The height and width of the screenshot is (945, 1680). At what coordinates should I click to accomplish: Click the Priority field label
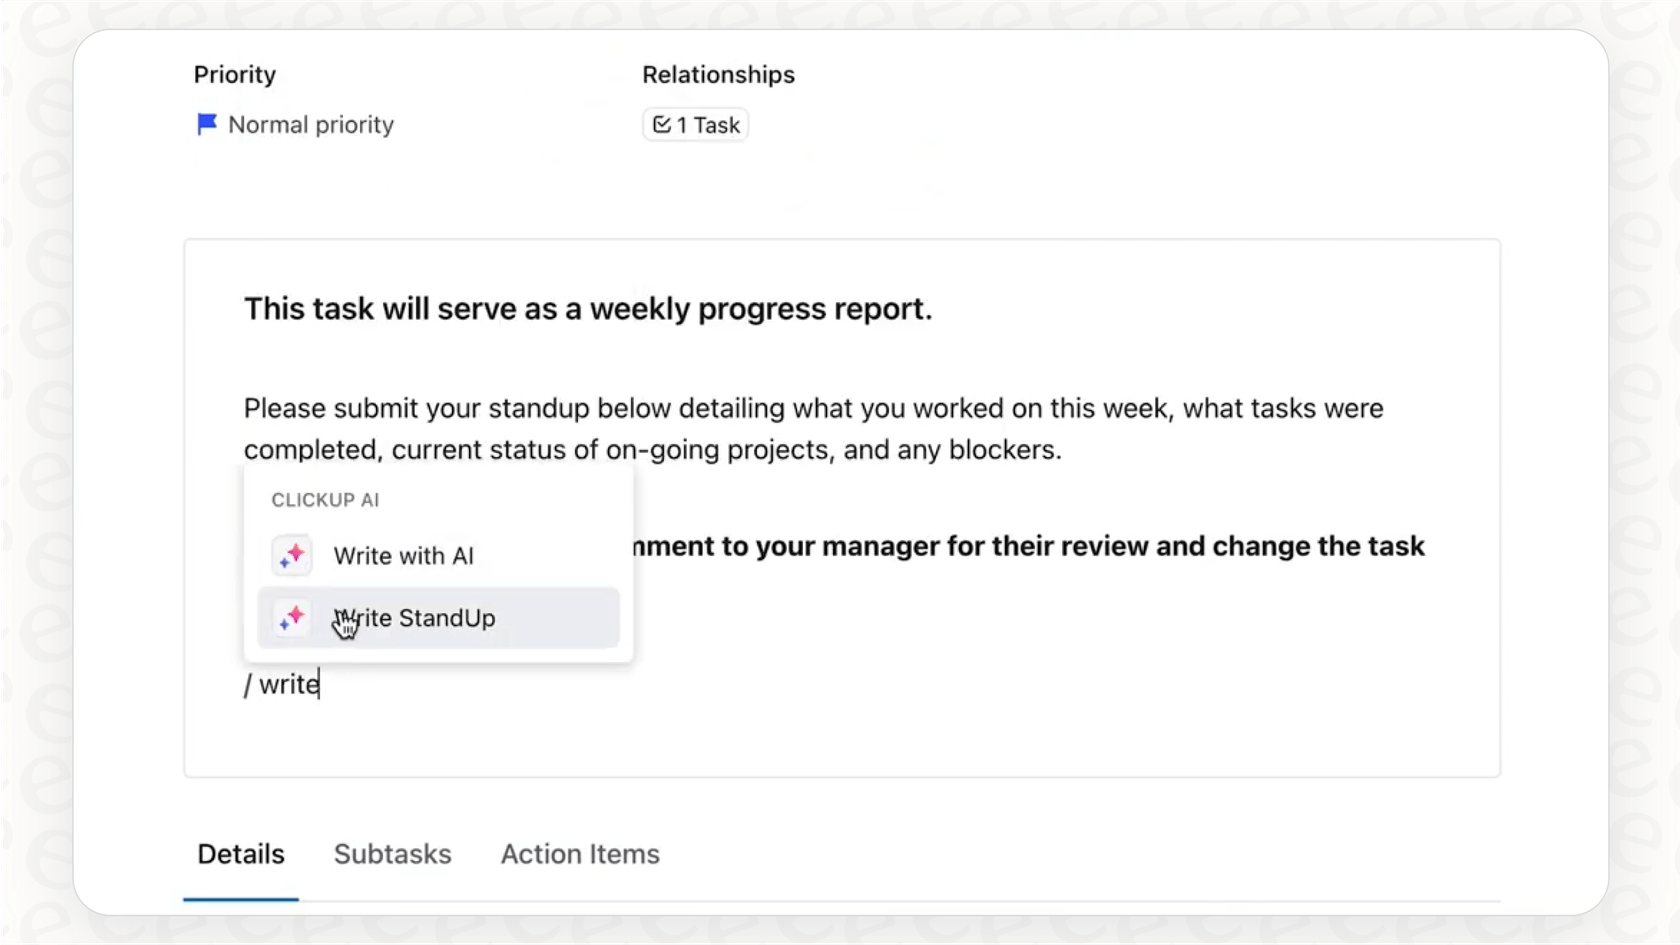234,75
